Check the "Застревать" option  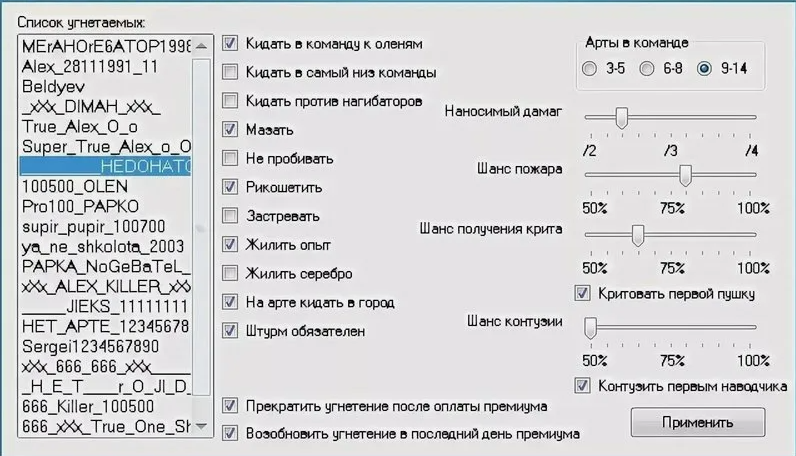(230, 216)
